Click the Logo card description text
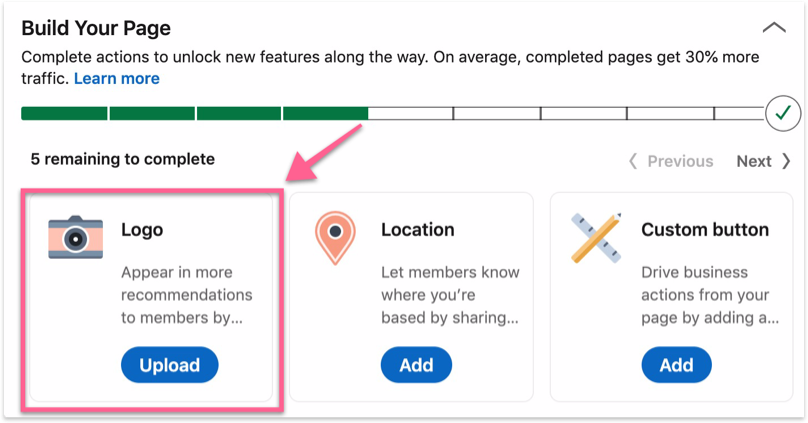The height and width of the screenshot is (423, 808). (186, 295)
